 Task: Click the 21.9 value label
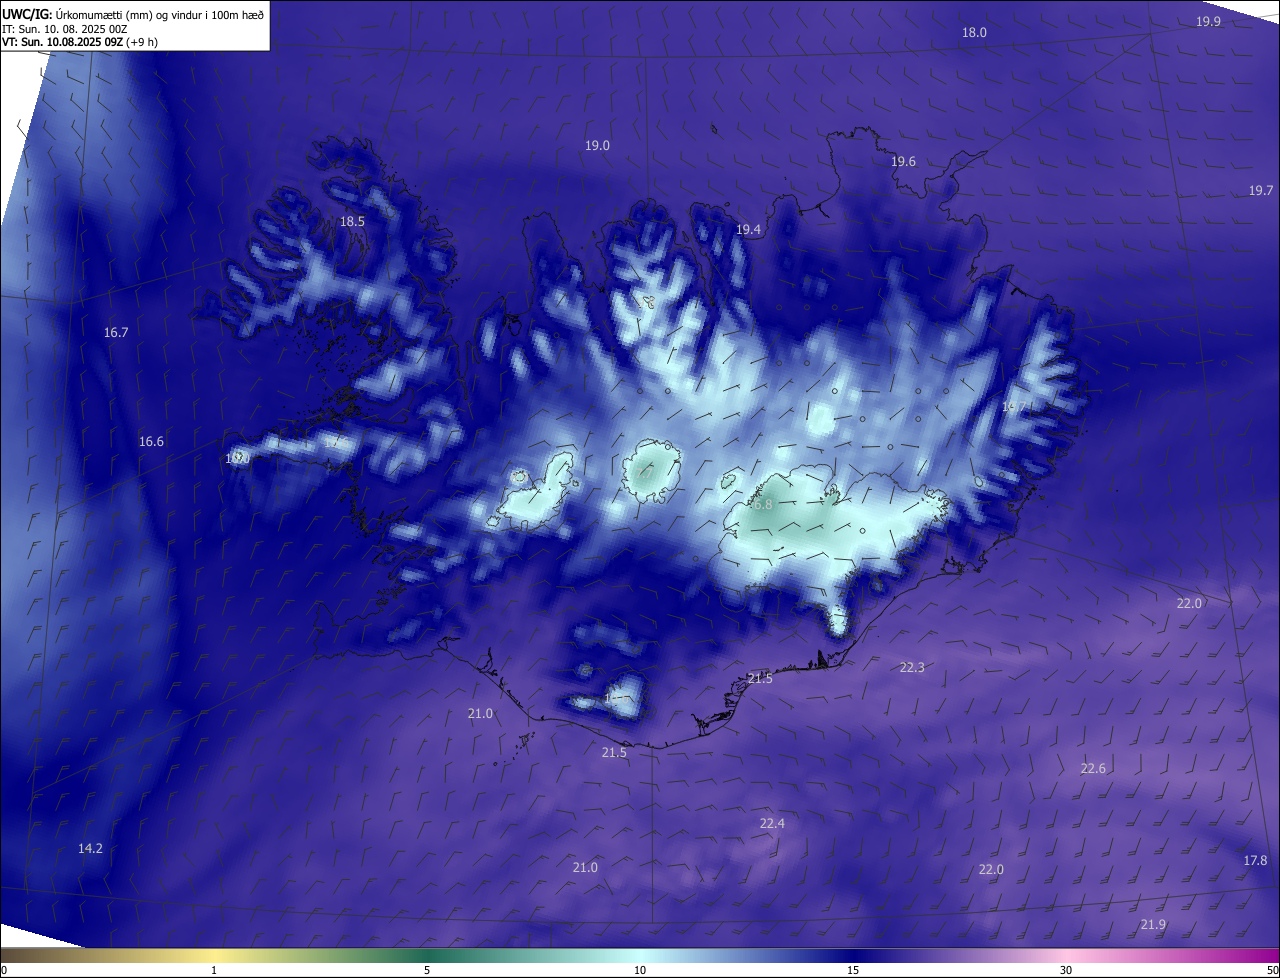click(1153, 925)
